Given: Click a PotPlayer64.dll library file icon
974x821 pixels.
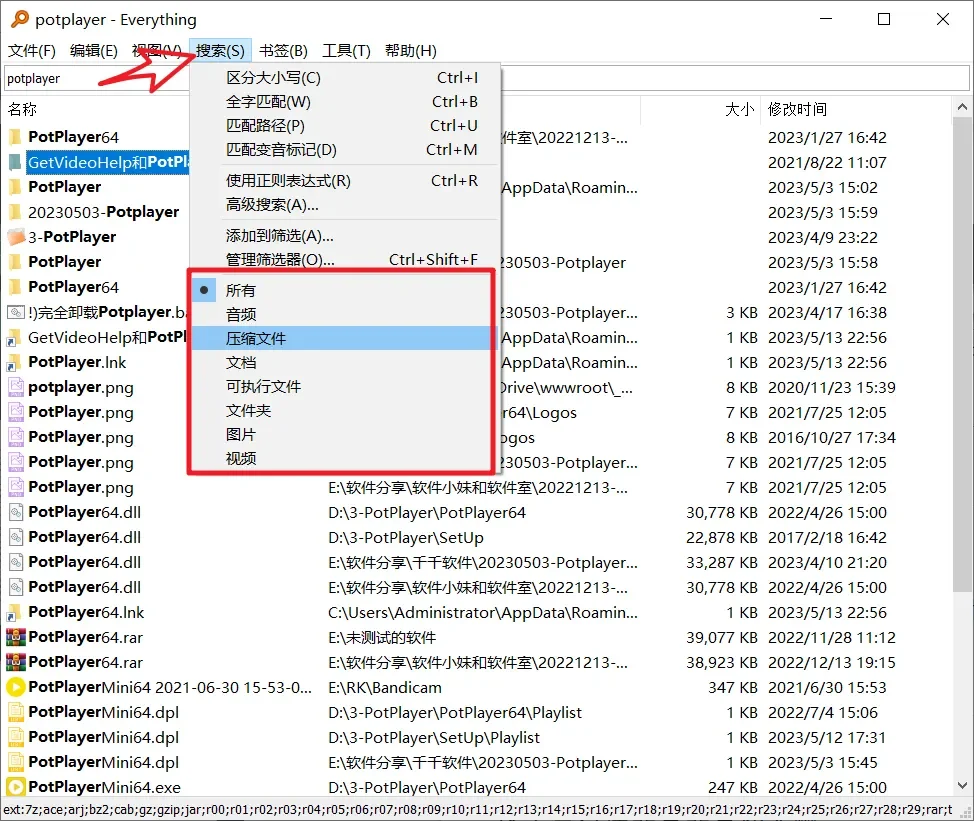Looking at the screenshot, I should (18, 512).
